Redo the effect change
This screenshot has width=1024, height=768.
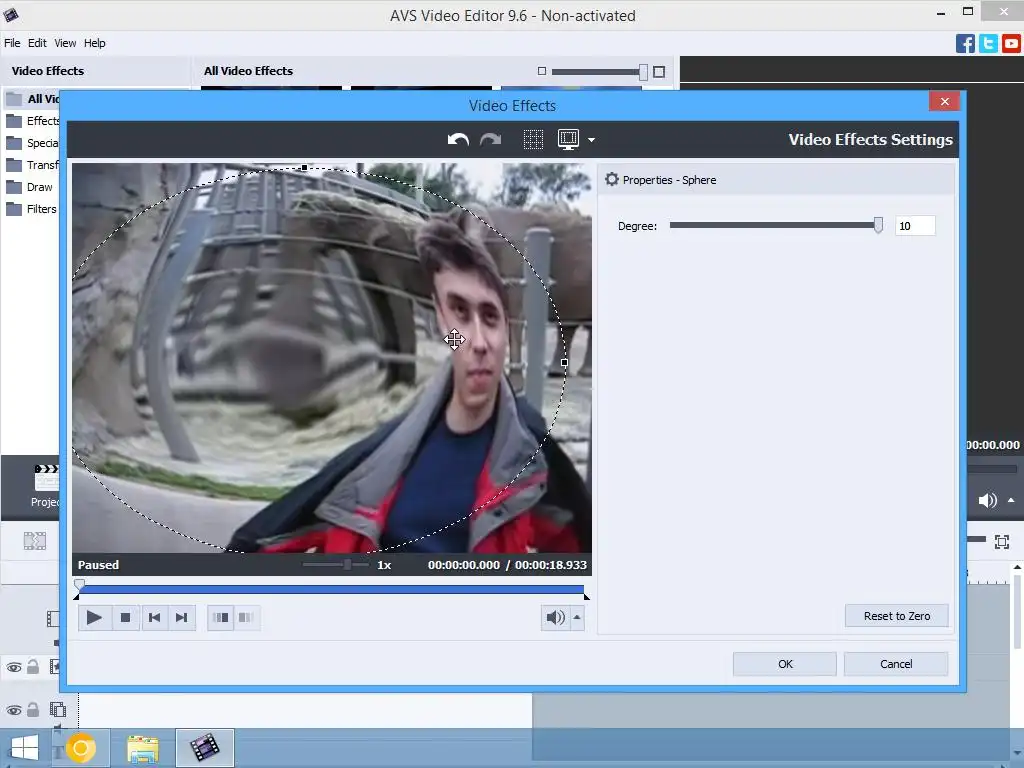[490, 140]
